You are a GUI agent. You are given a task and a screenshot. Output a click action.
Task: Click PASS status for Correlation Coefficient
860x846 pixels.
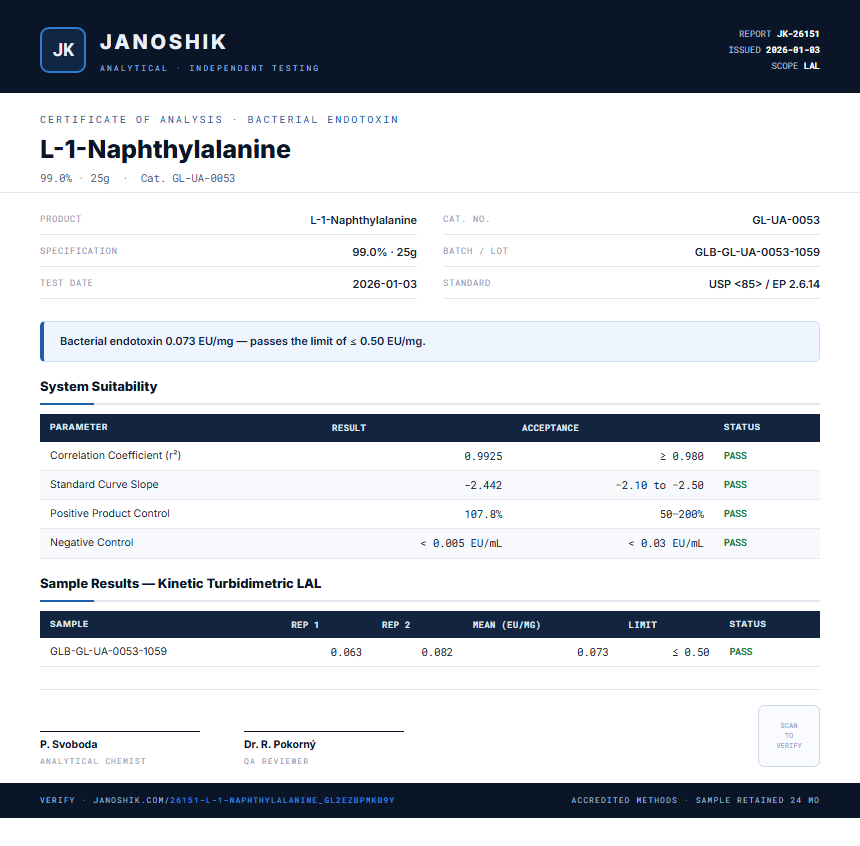tap(735, 456)
